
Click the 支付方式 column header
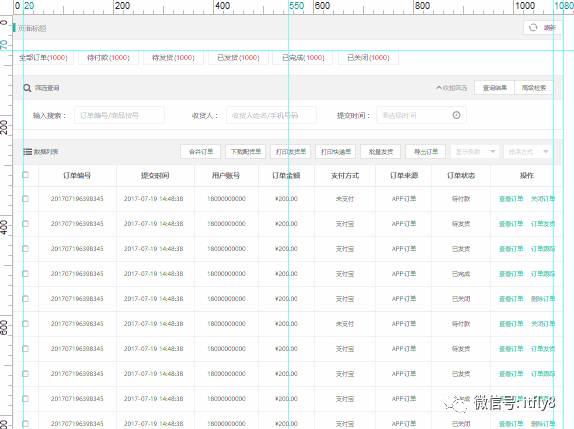(x=345, y=176)
